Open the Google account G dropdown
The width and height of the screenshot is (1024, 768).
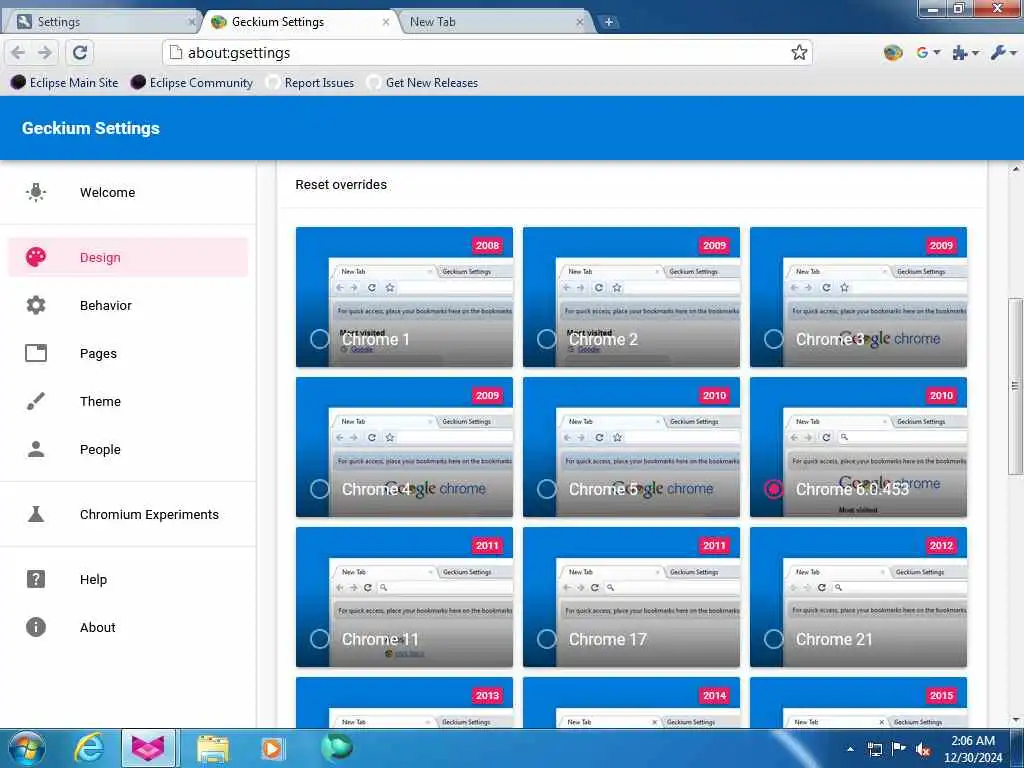(x=928, y=52)
